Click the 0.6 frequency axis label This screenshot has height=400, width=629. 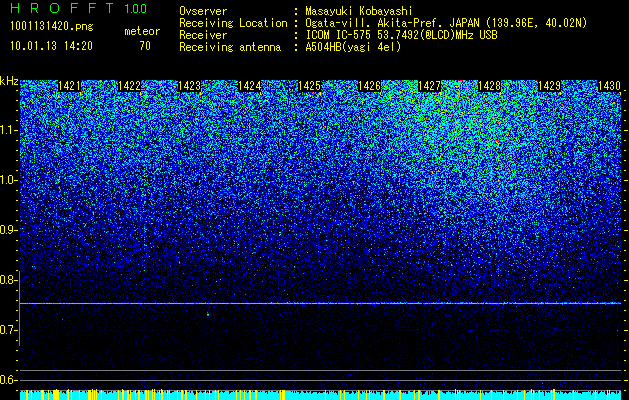click(x=8, y=380)
